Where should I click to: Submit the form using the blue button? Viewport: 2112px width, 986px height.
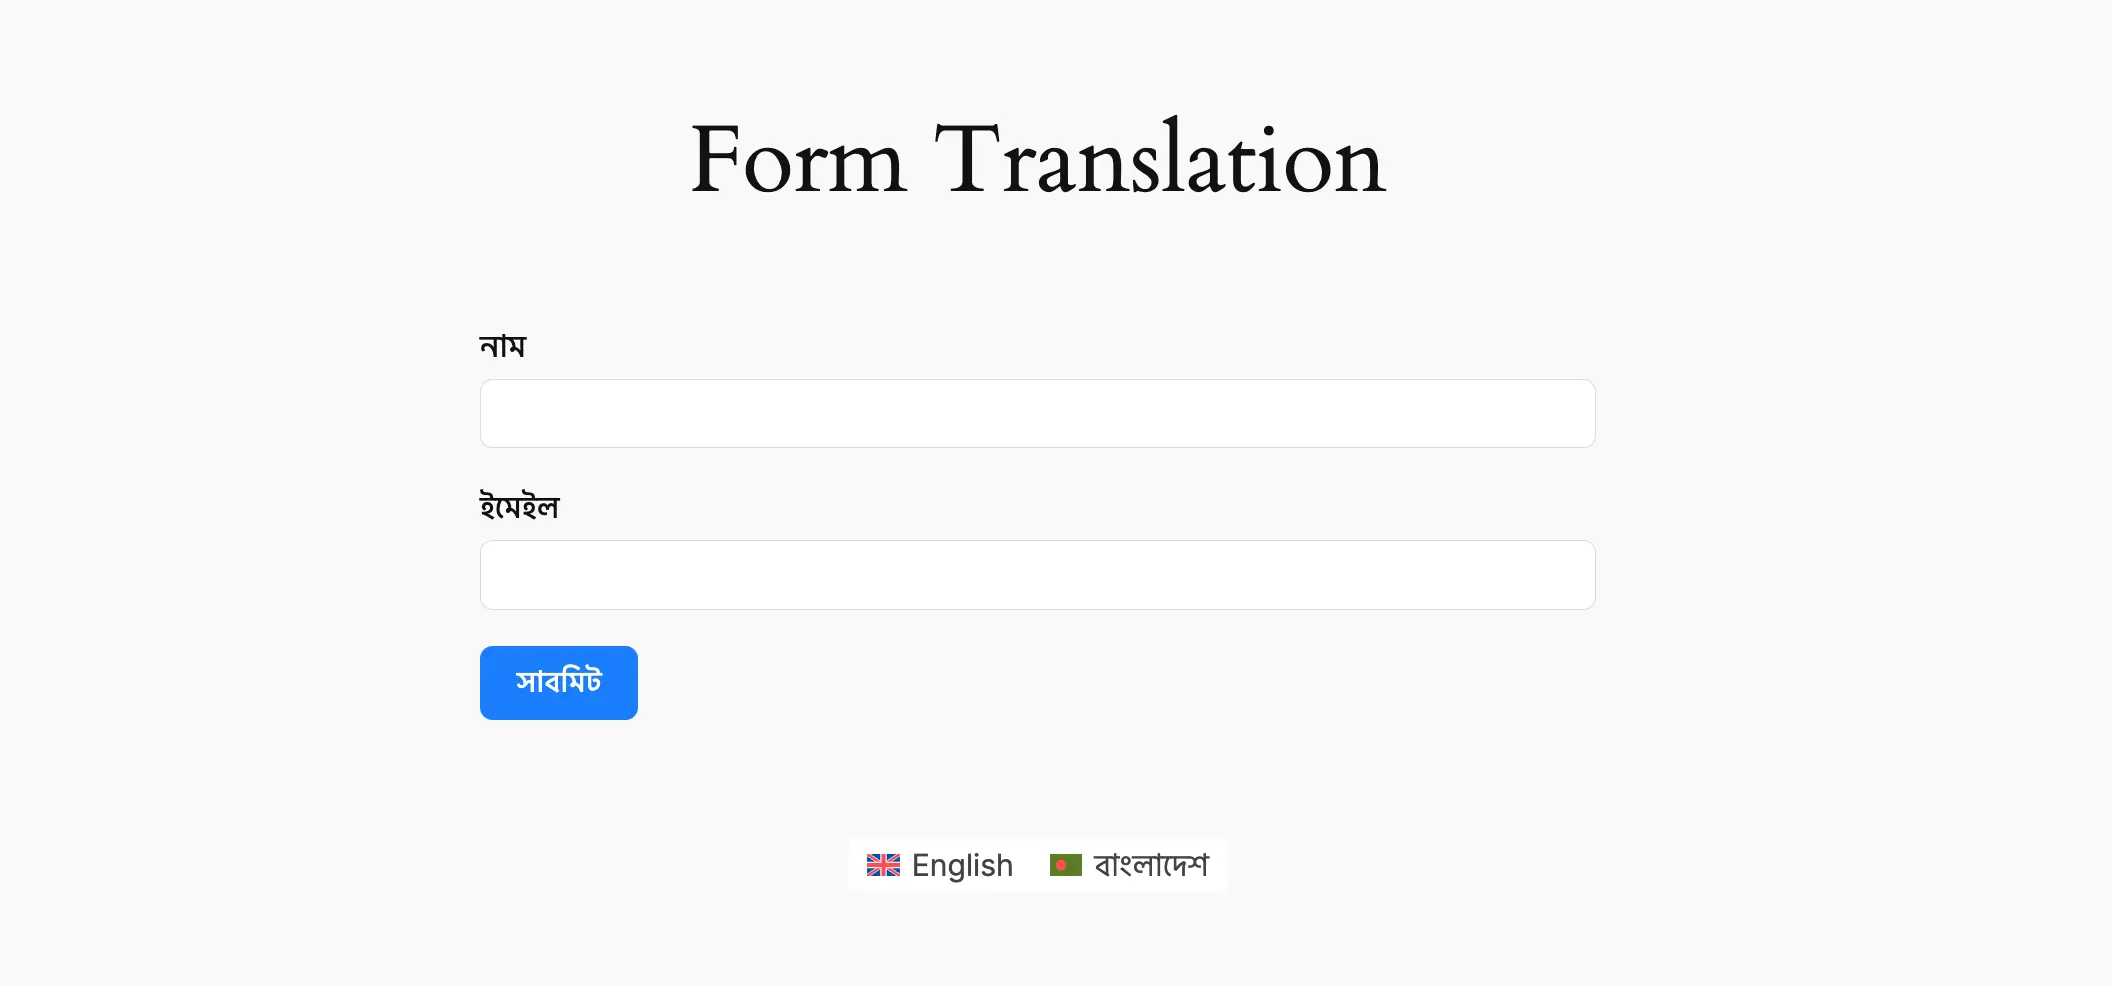coord(558,683)
